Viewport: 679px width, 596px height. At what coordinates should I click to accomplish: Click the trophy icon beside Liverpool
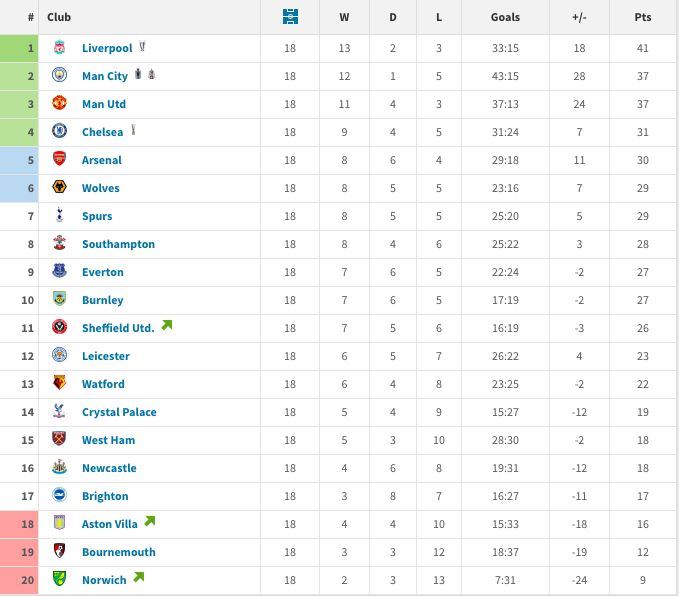142,46
